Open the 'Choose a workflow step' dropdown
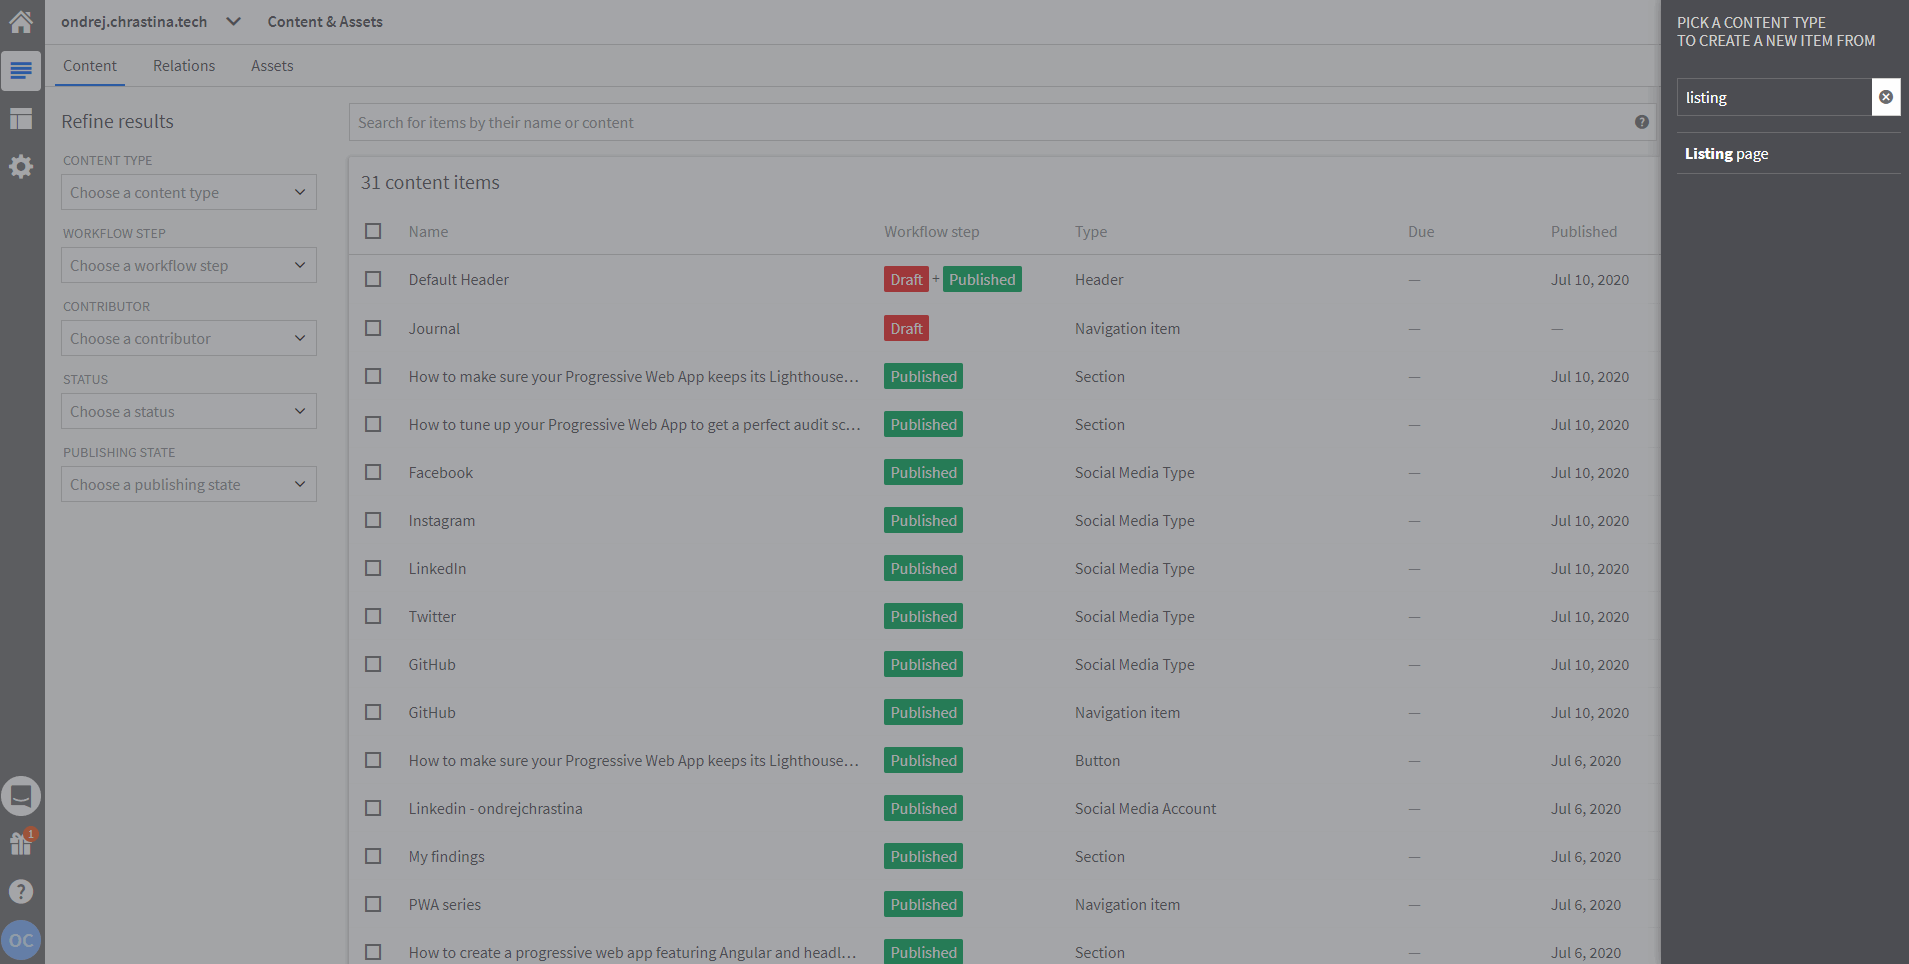This screenshot has width=1909, height=964. click(x=188, y=265)
